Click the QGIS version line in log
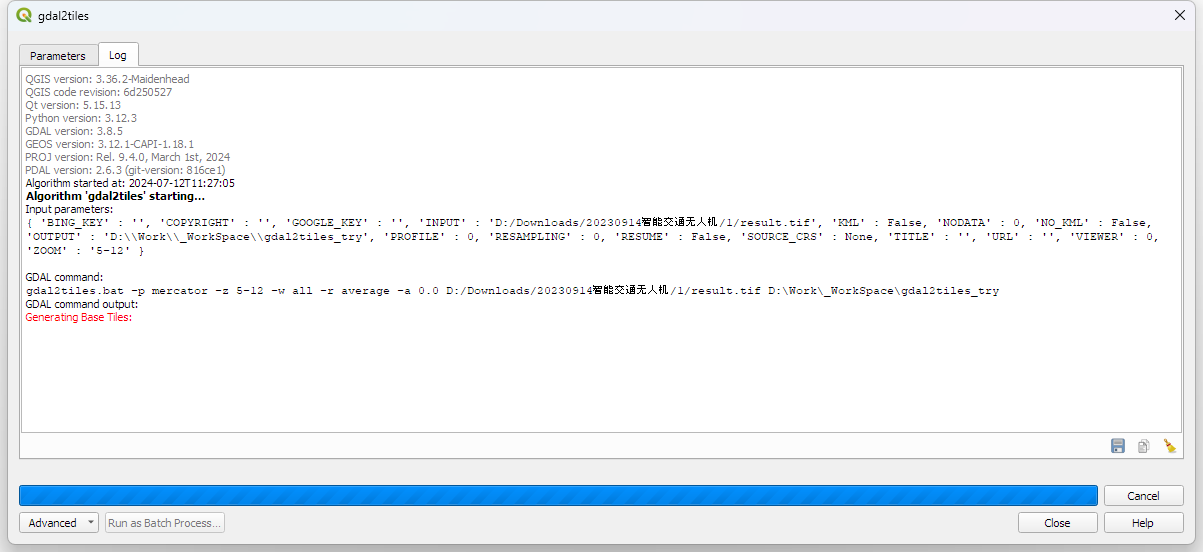Image resolution: width=1203 pixels, height=552 pixels. 107,79
